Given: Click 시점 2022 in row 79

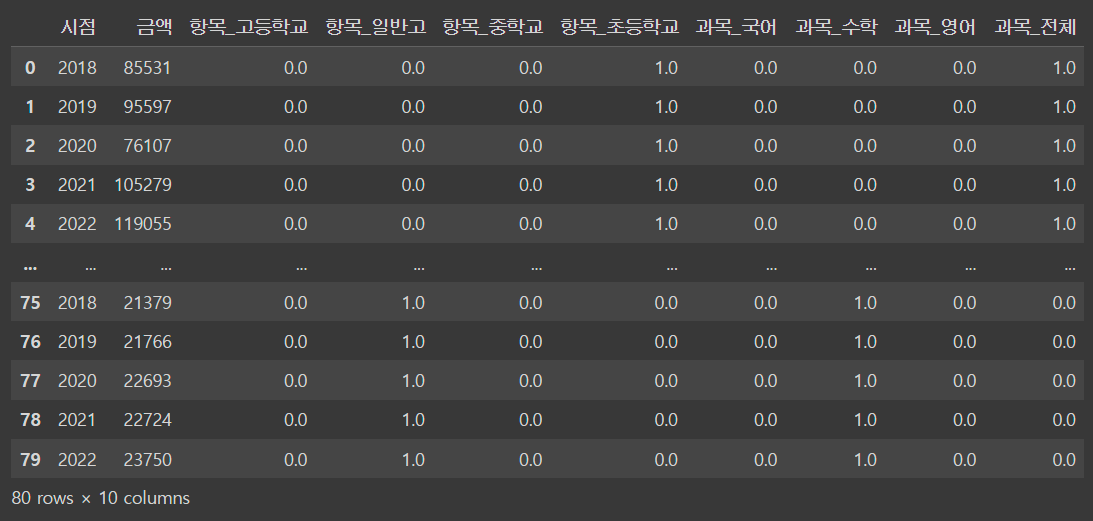Looking at the screenshot, I should (x=77, y=460).
